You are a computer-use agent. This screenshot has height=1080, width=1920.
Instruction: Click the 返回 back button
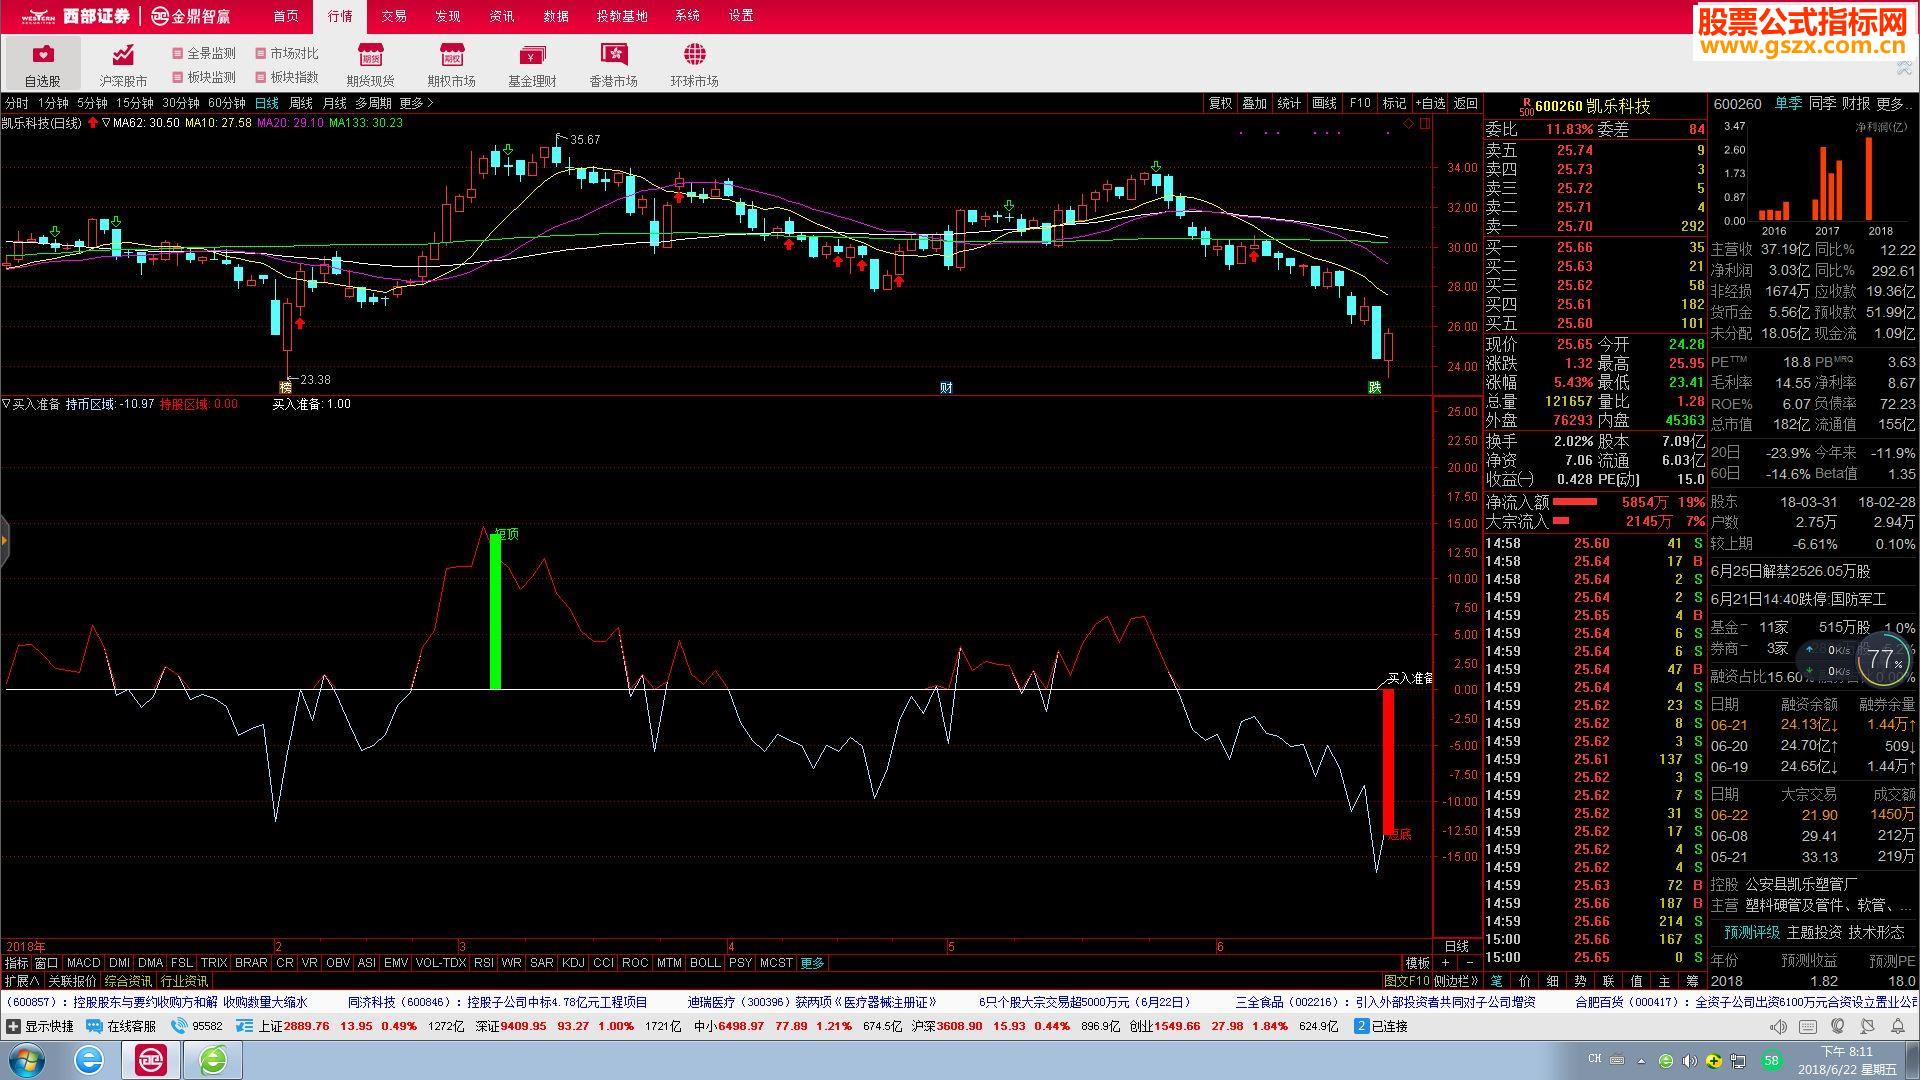[x=1466, y=103]
